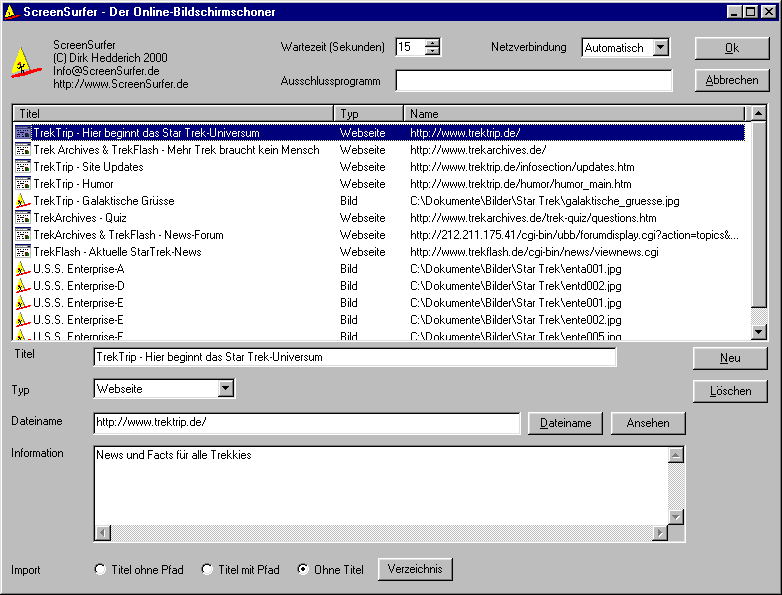Click 'http://www.tretrip.de/humor/humor_main.htm' cell
The height and width of the screenshot is (595, 782).
click(521, 184)
